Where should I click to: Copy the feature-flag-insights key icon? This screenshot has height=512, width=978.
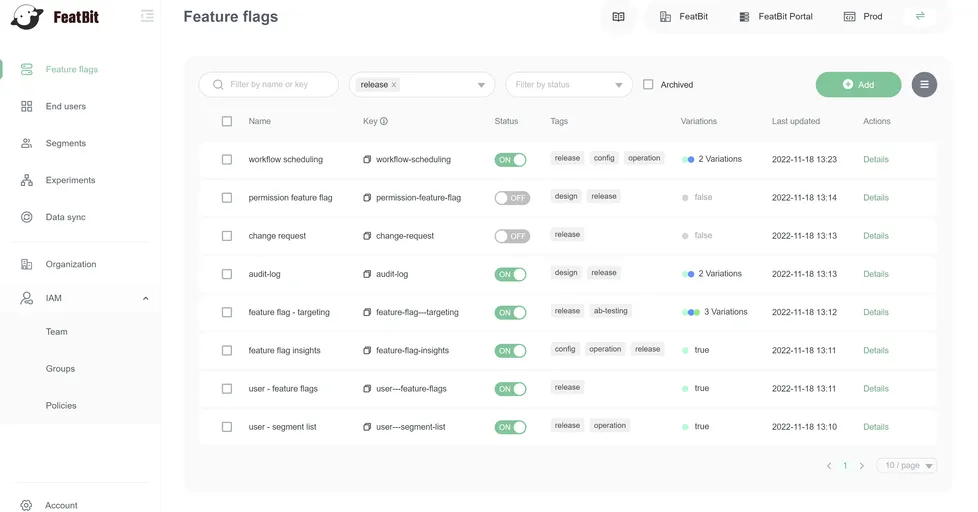[367, 350]
